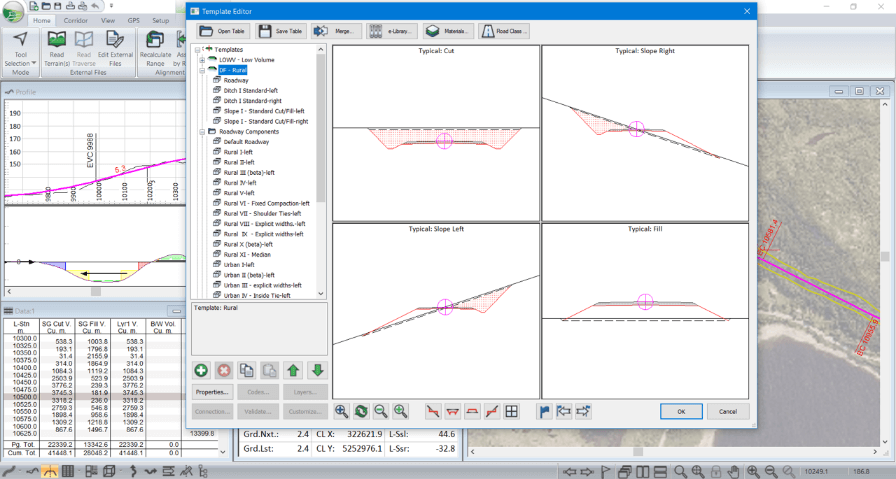Screen dimensions: 896x479
Task: Collapse the Roadway Components folder
Action: click(x=201, y=132)
